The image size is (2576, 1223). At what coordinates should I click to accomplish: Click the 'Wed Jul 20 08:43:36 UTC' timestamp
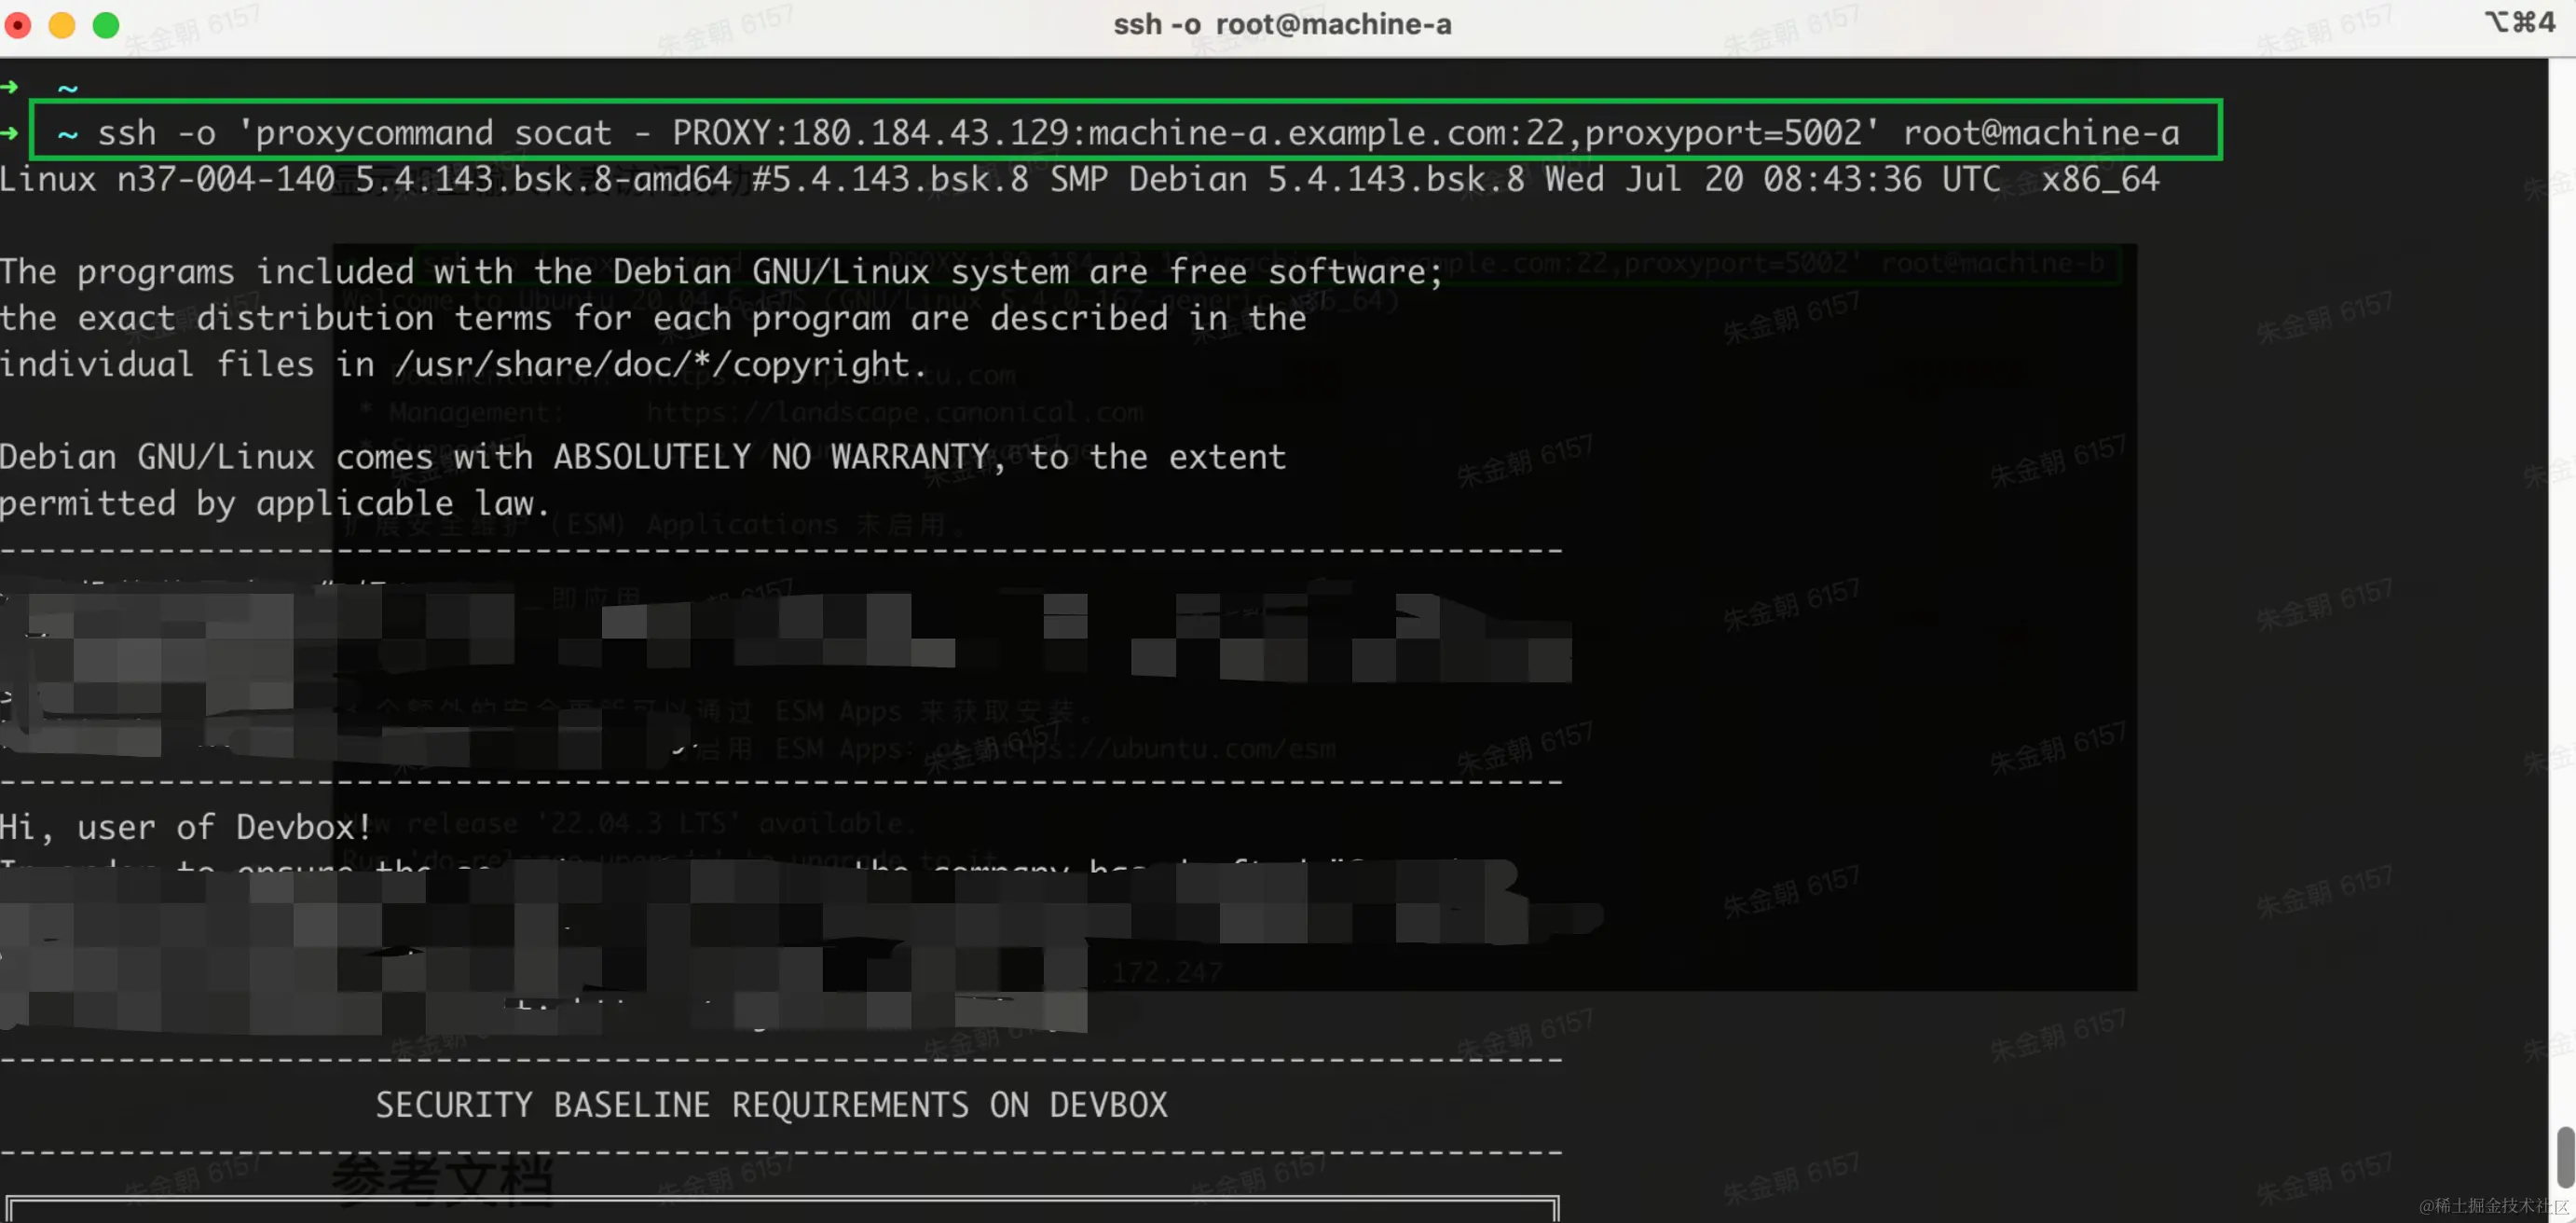coord(1773,179)
